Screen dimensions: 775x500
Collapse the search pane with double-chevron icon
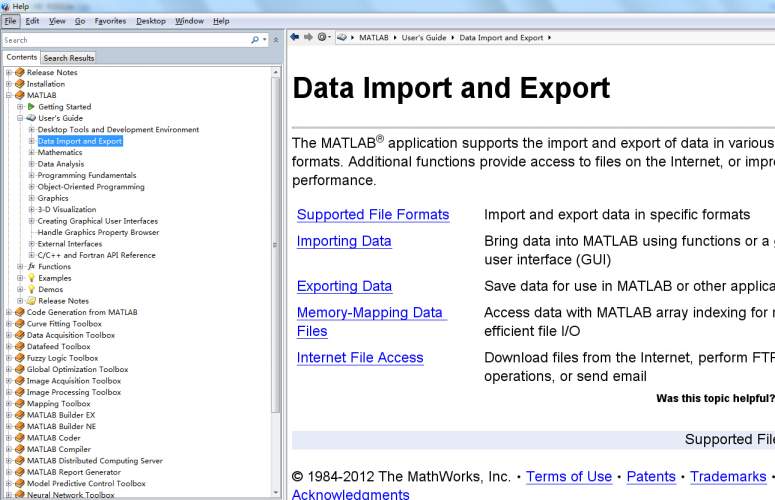(x=276, y=40)
